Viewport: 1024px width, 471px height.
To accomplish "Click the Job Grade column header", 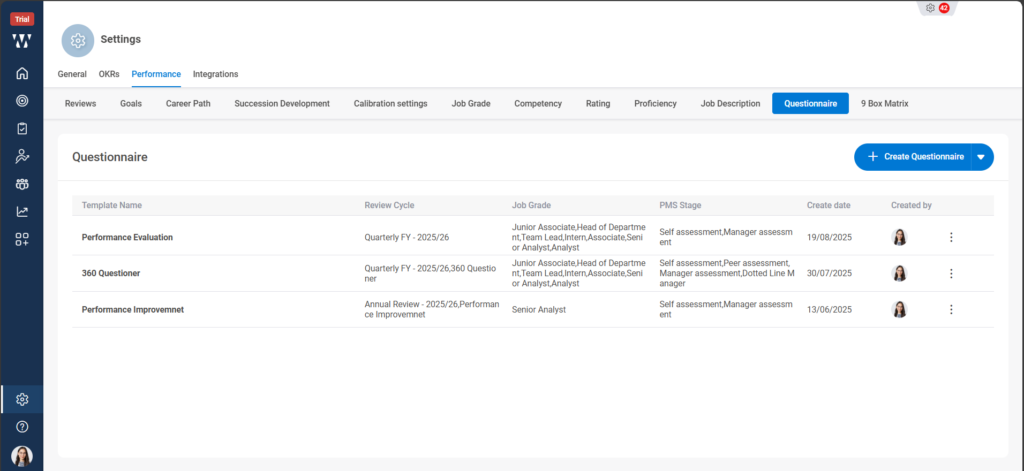I will tap(532, 205).
